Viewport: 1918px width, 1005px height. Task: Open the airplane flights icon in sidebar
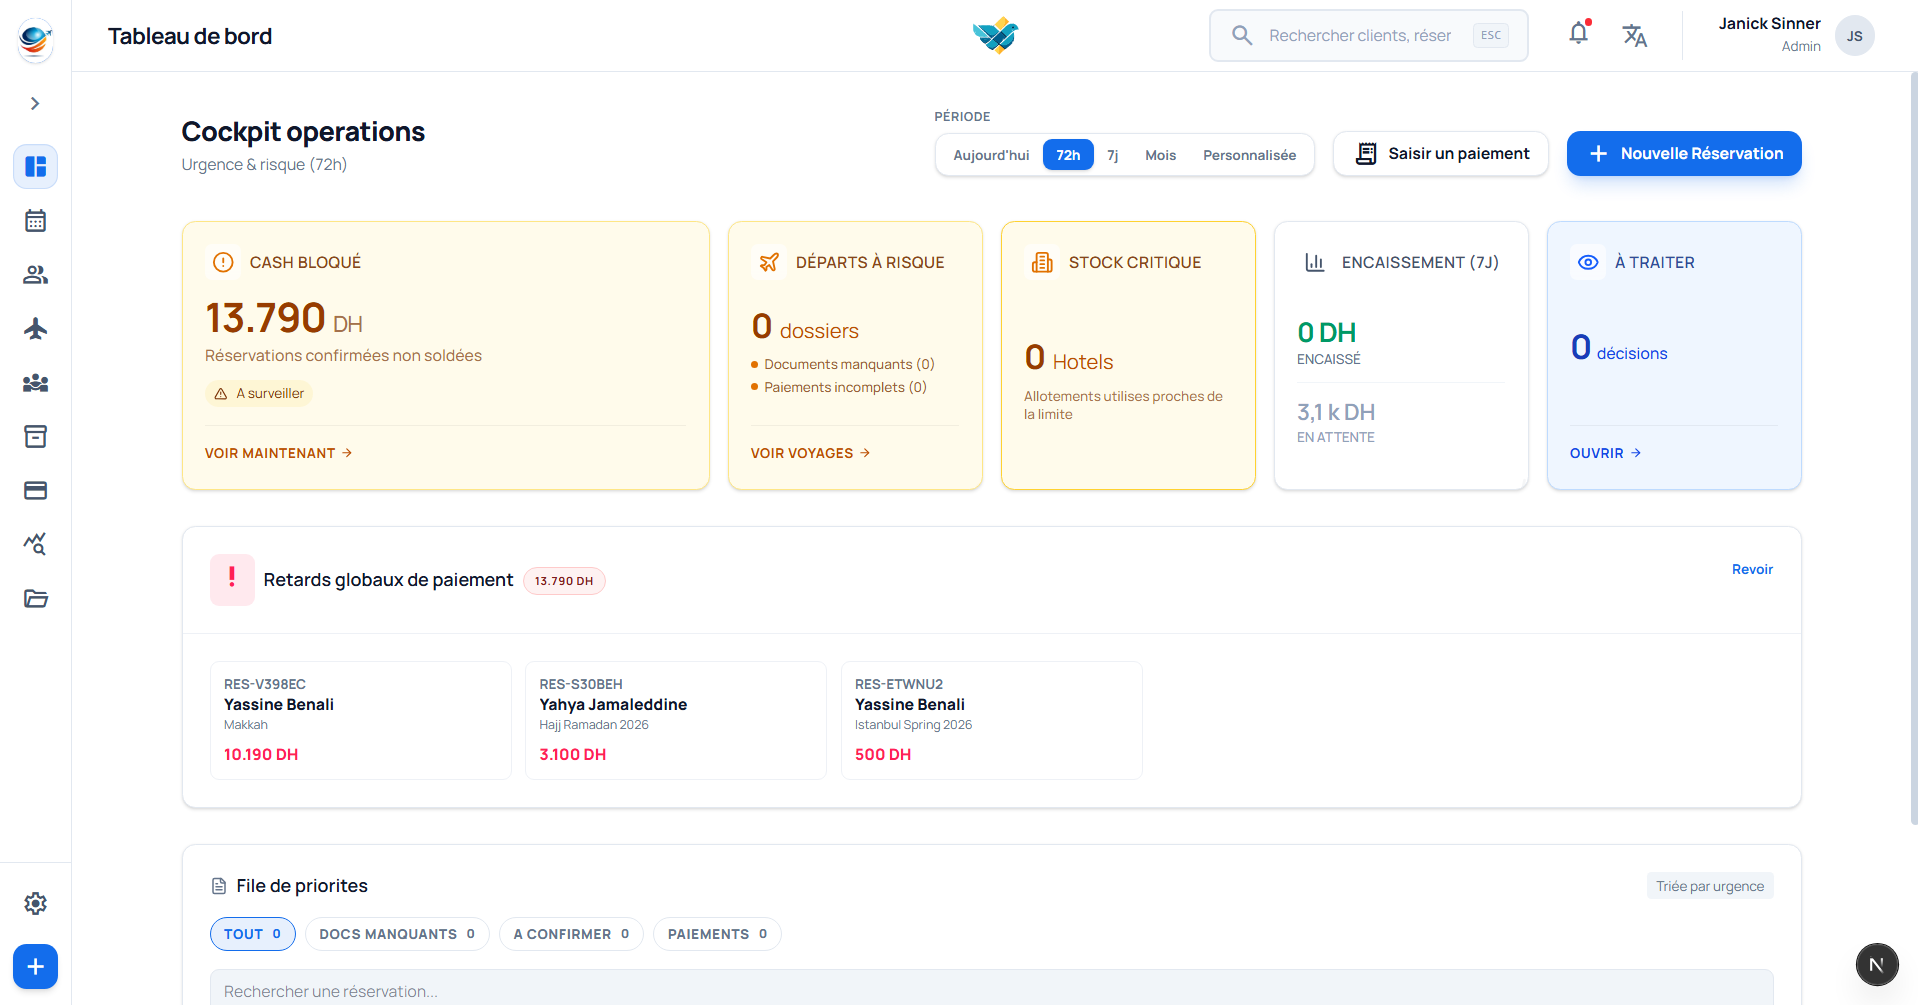35,329
